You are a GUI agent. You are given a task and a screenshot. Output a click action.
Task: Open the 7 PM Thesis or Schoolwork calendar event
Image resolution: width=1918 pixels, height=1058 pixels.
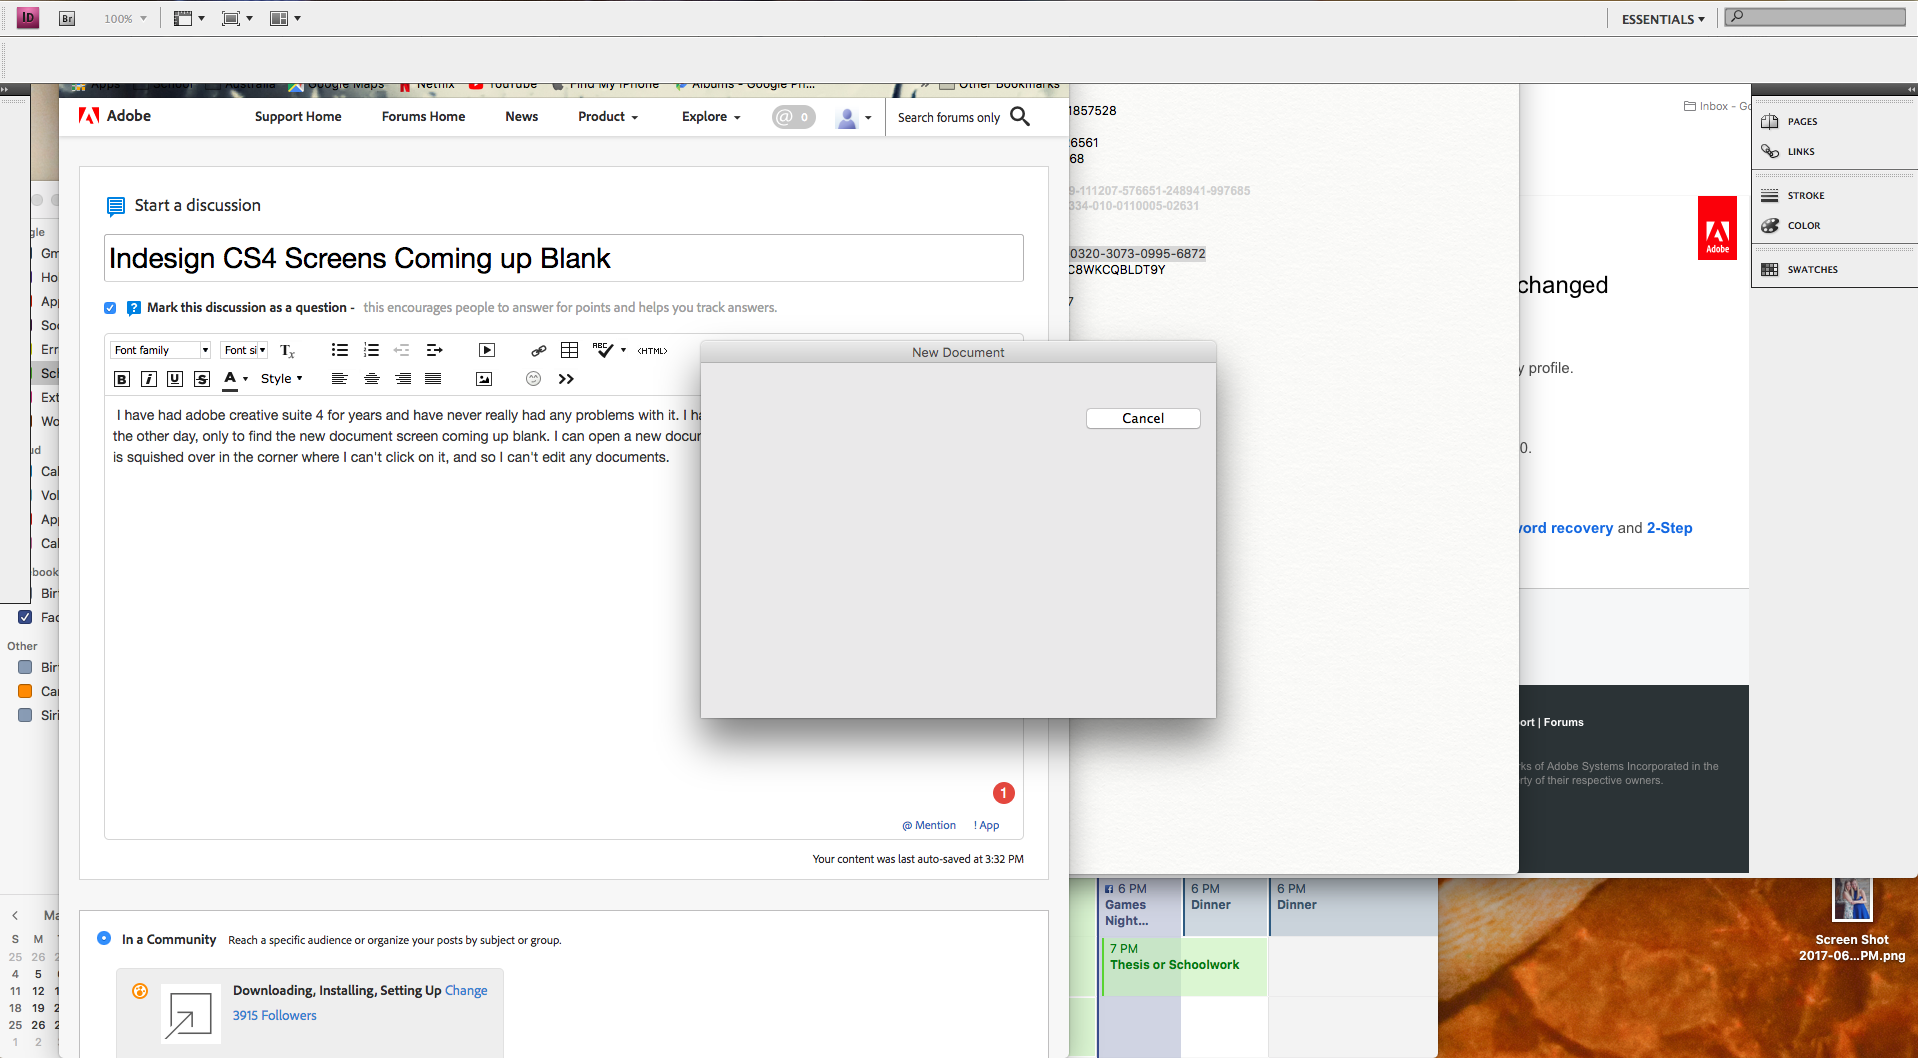pos(1185,966)
